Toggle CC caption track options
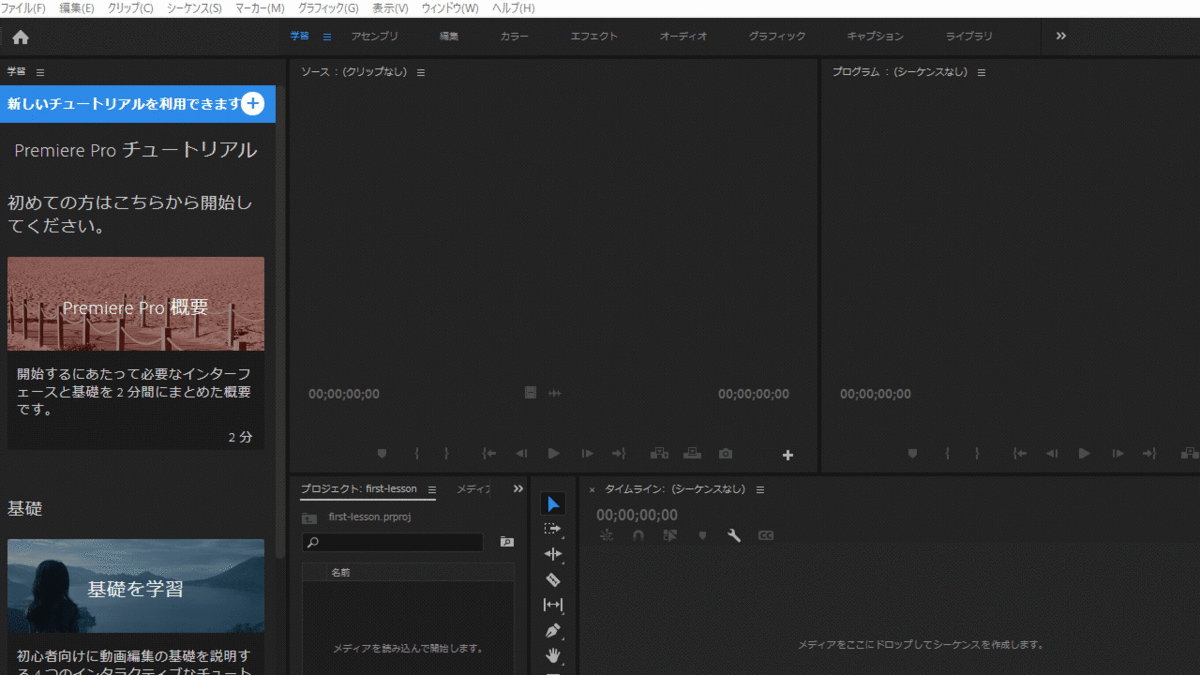Viewport: 1200px width, 675px height. [766, 536]
